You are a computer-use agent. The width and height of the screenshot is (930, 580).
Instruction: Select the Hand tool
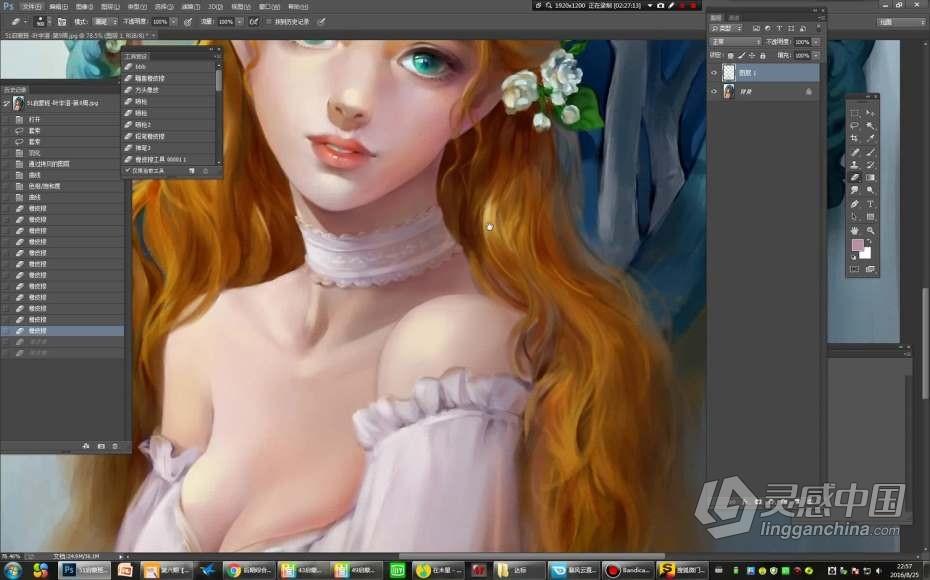point(855,230)
